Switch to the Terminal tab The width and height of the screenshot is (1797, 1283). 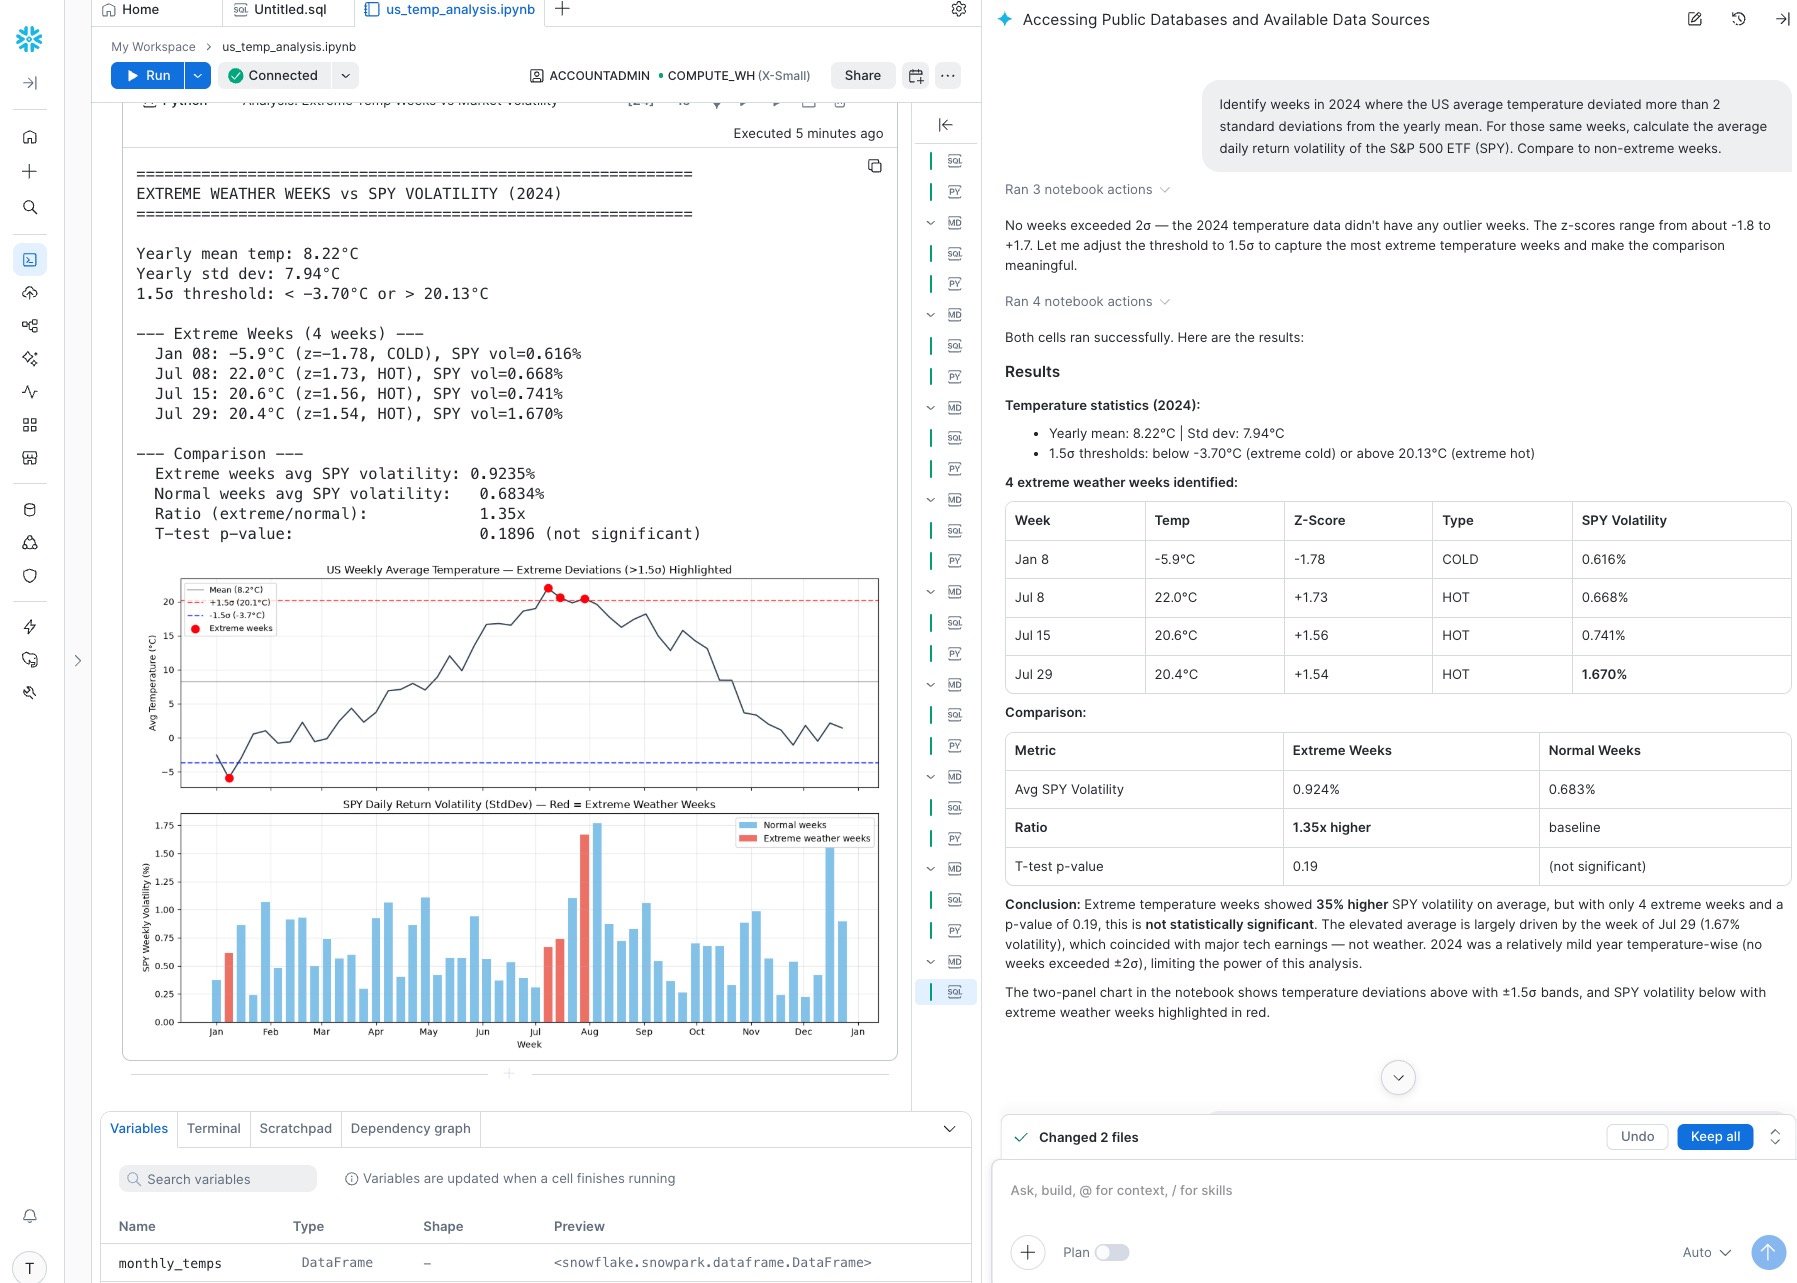pos(214,1128)
